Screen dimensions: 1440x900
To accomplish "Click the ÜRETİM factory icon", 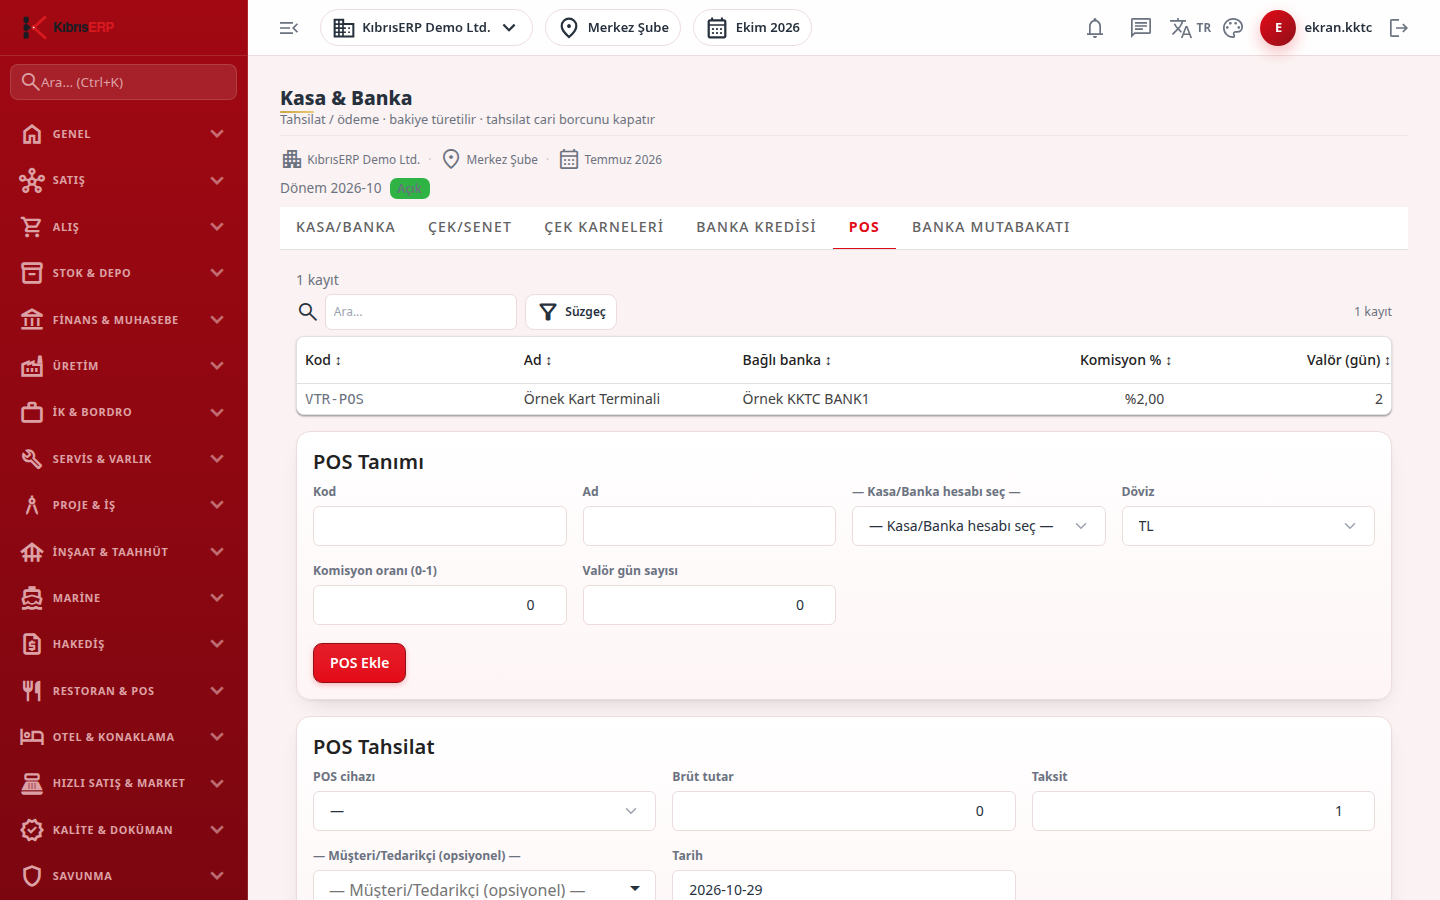I will coord(32,366).
